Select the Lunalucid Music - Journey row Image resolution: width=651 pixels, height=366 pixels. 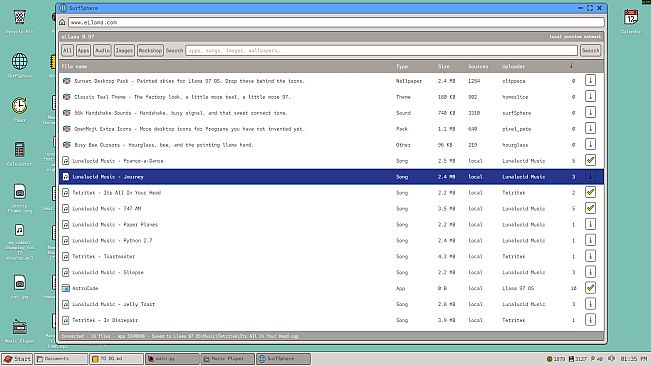tap(331, 176)
